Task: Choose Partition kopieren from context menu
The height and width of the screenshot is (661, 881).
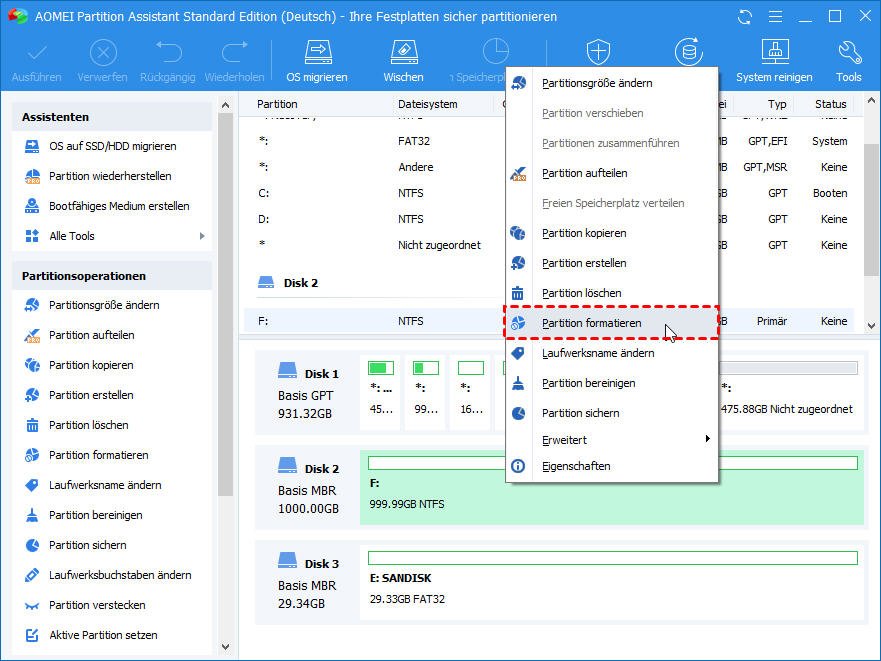Action: pyautogui.click(x=612, y=233)
